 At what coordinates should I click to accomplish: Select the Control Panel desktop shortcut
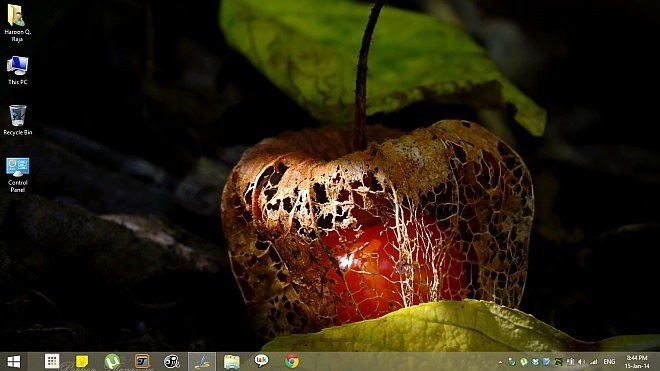[x=17, y=174]
